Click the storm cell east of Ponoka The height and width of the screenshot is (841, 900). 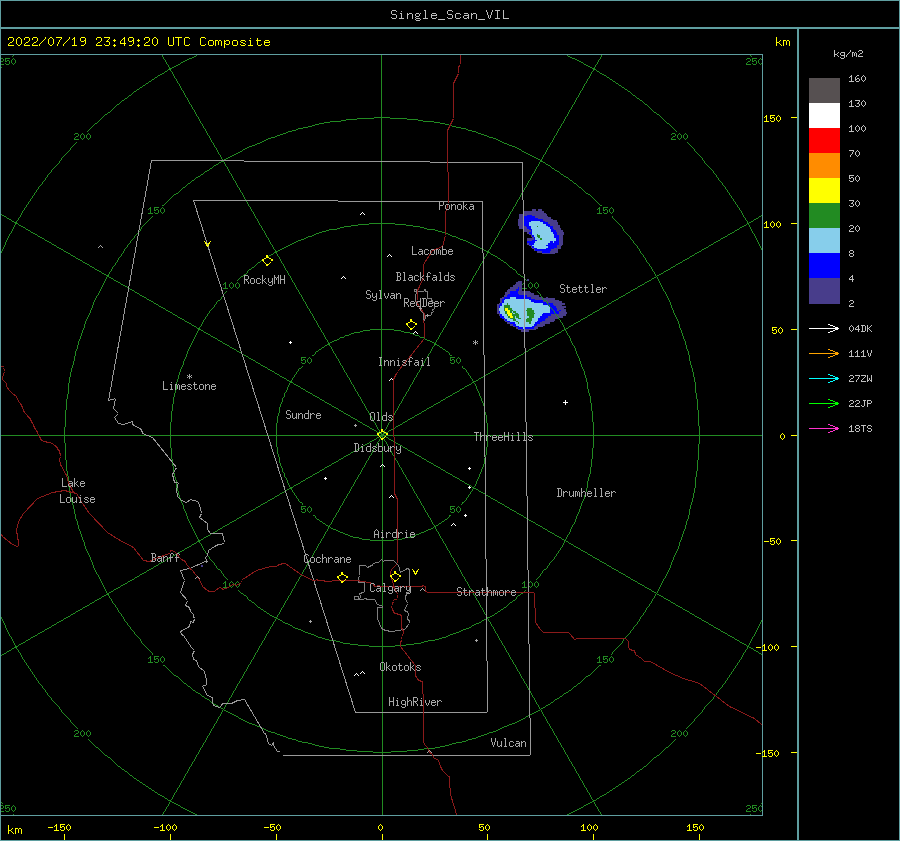point(541,231)
